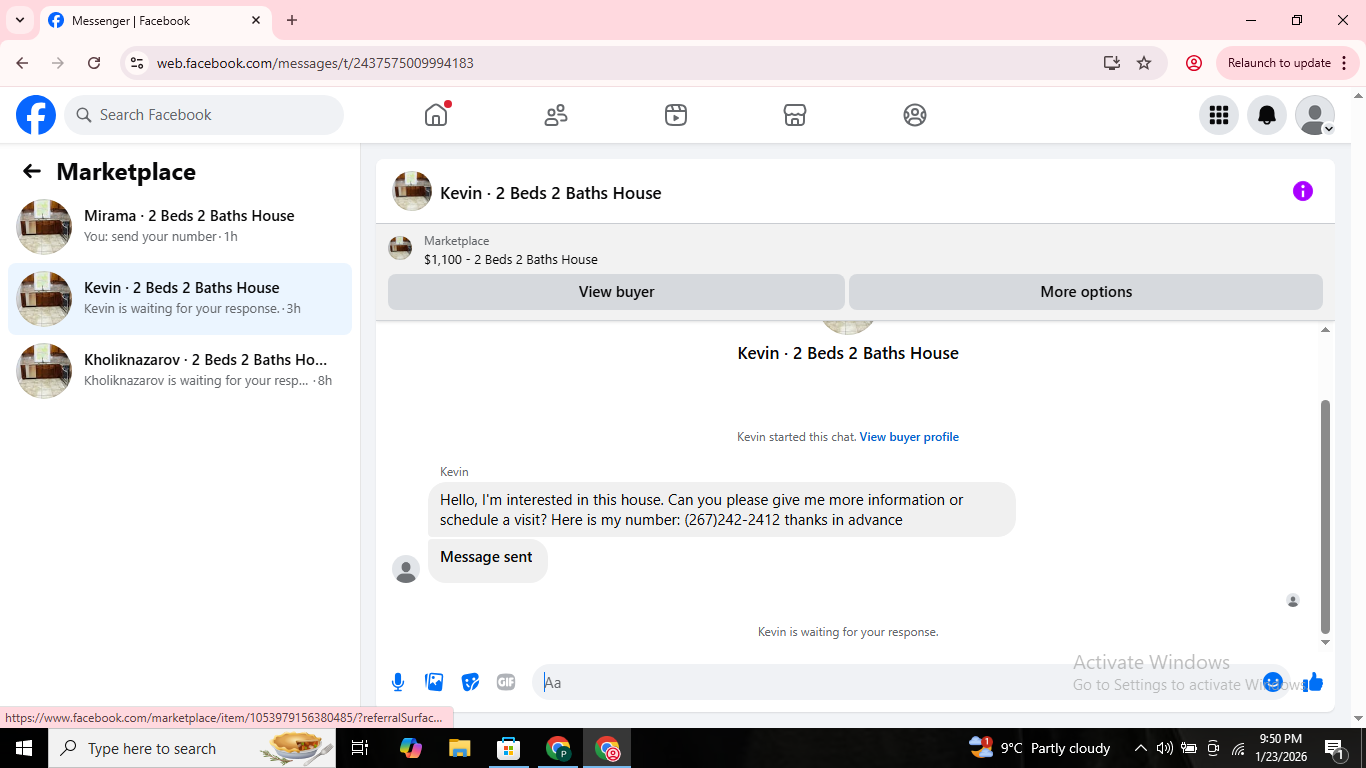The image size is (1366, 768).
Task: Click the Search Facebook box
Action: tap(204, 115)
